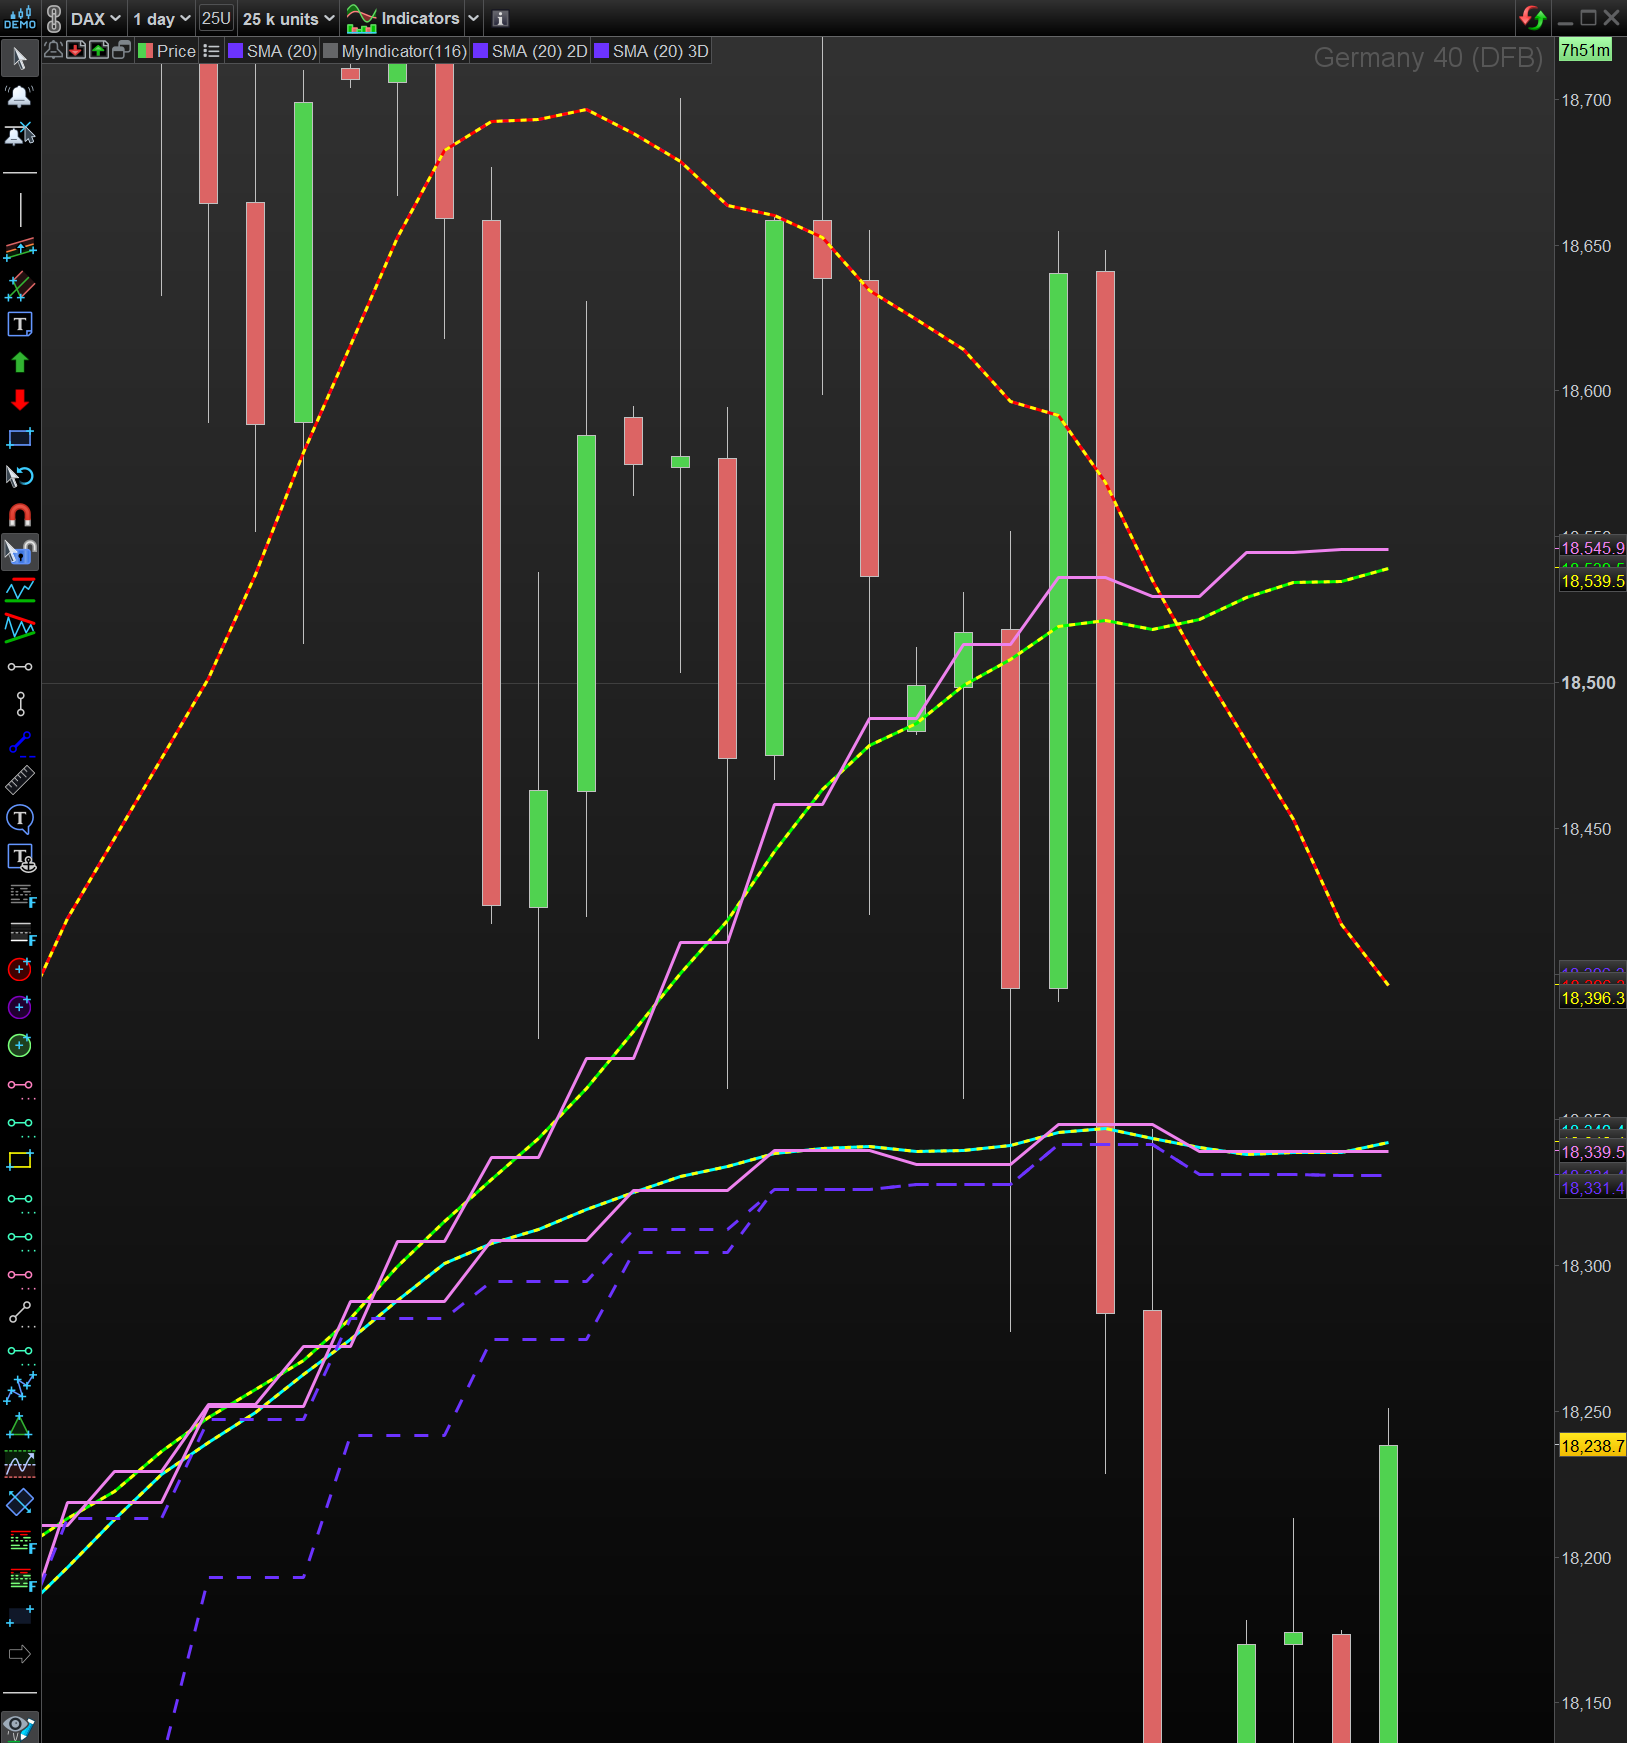Click the 18,396.3 price axis label
Screen dimensions: 1627x1743
click(1593, 998)
